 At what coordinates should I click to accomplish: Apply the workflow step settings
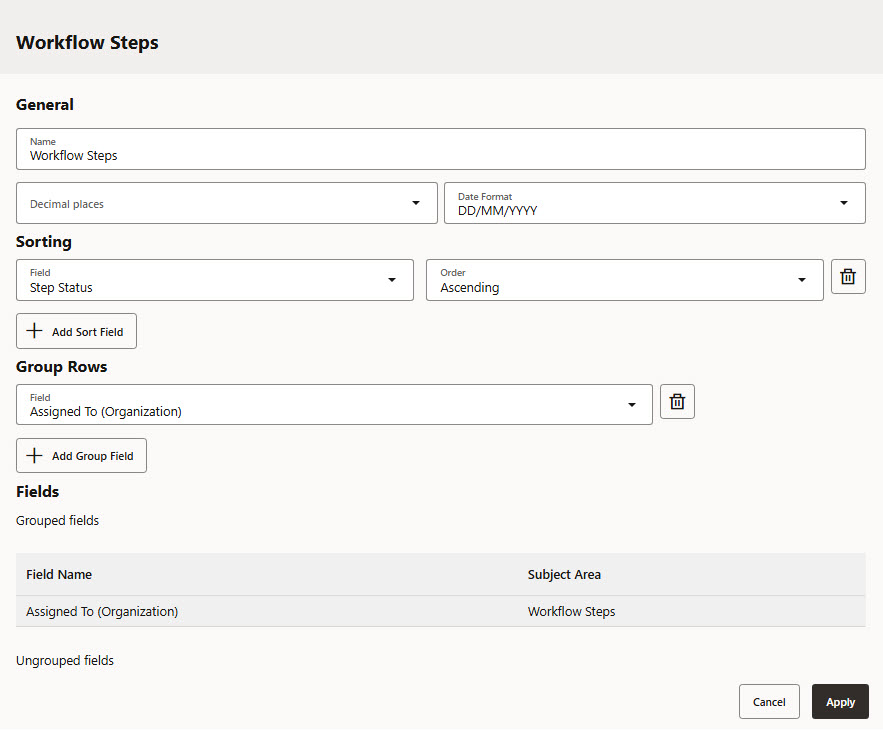(840, 702)
